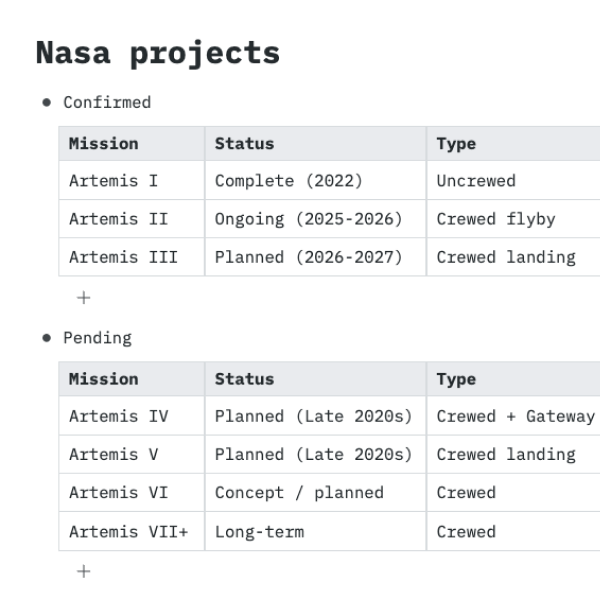Click the 'Long-term' status cell
Screen dimensions: 600x600
(316, 532)
